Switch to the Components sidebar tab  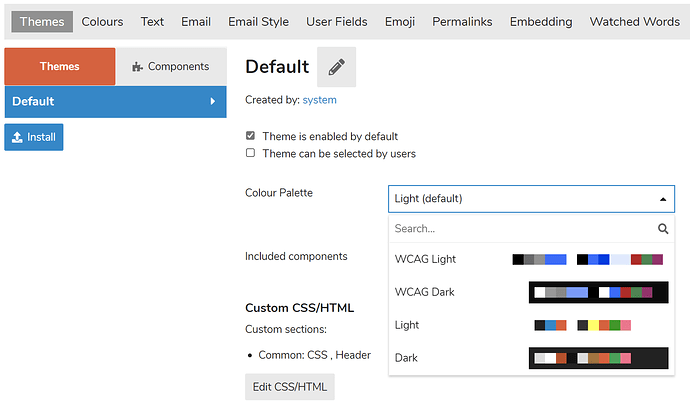click(x=171, y=66)
